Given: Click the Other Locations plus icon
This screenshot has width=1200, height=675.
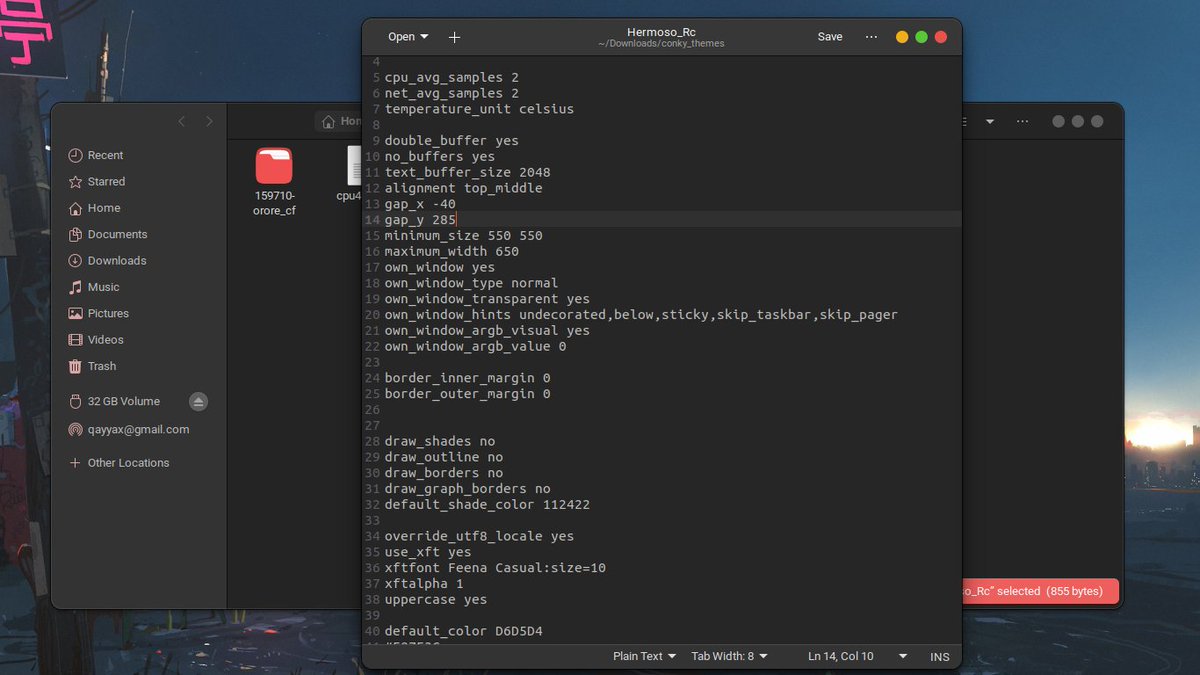Looking at the screenshot, I should pyautogui.click(x=75, y=463).
